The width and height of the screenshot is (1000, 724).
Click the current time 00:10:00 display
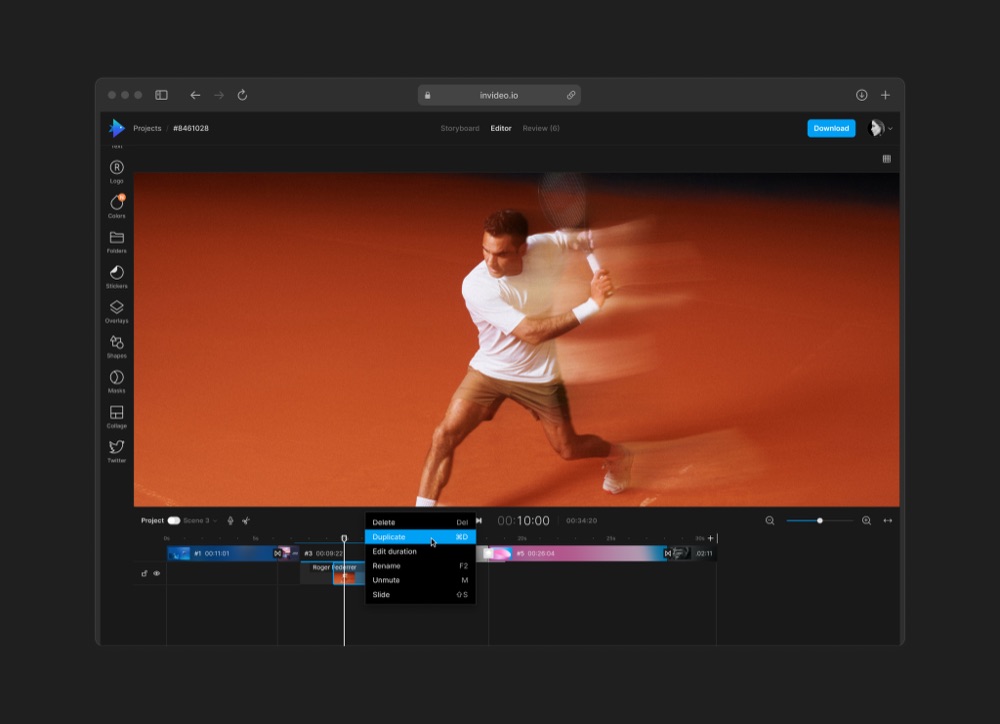click(x=523, y=521)
